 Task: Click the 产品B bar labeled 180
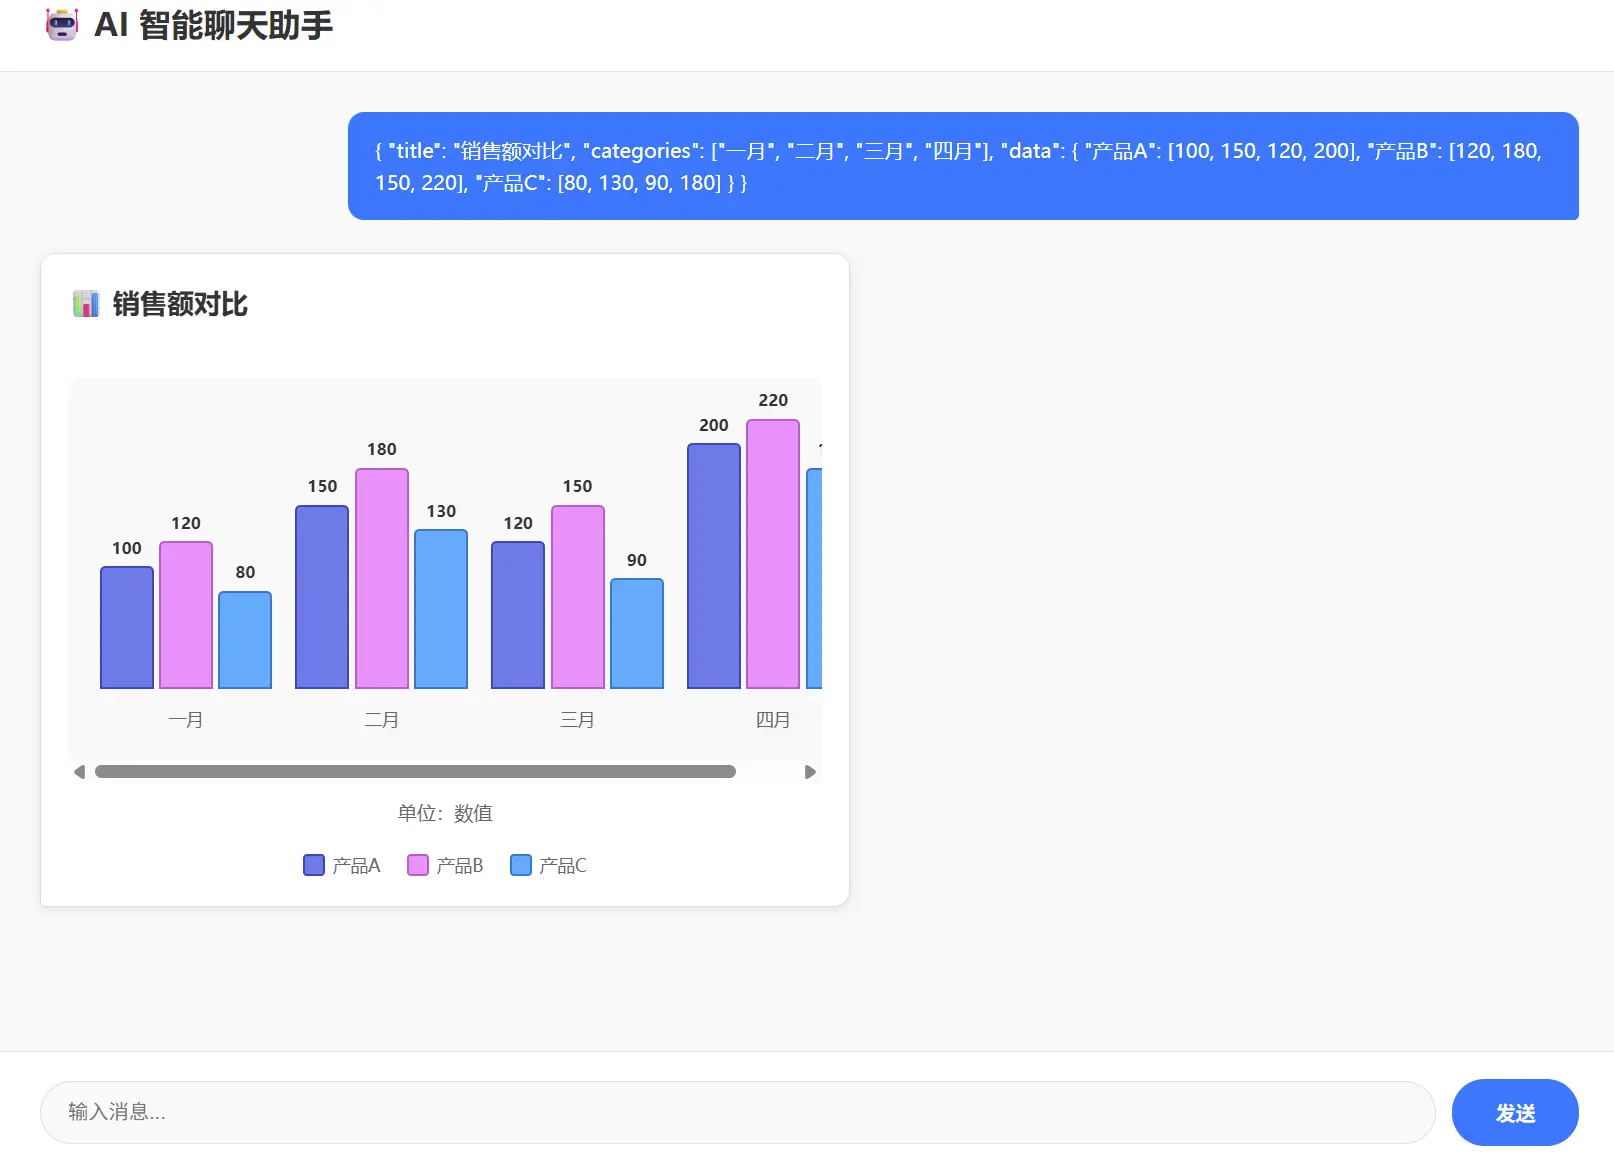click(x=382, y=579)
